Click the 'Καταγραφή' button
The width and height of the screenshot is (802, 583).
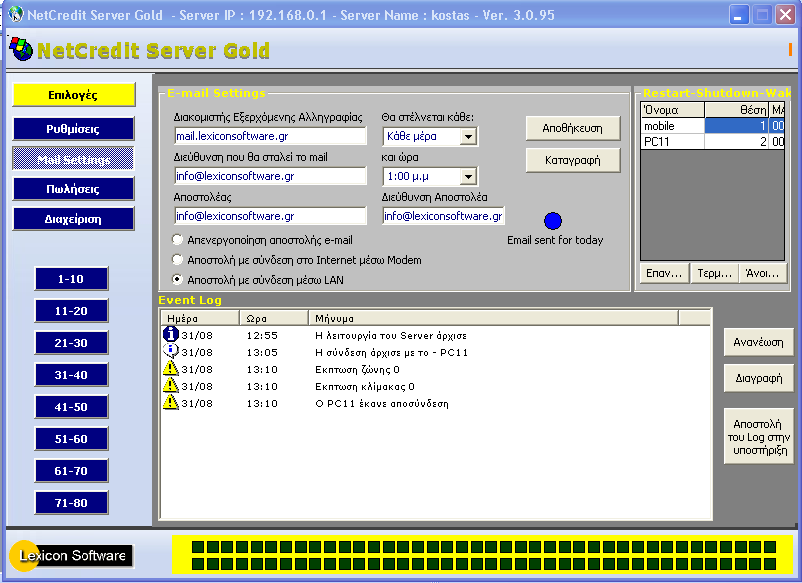(x=573, y=160)
